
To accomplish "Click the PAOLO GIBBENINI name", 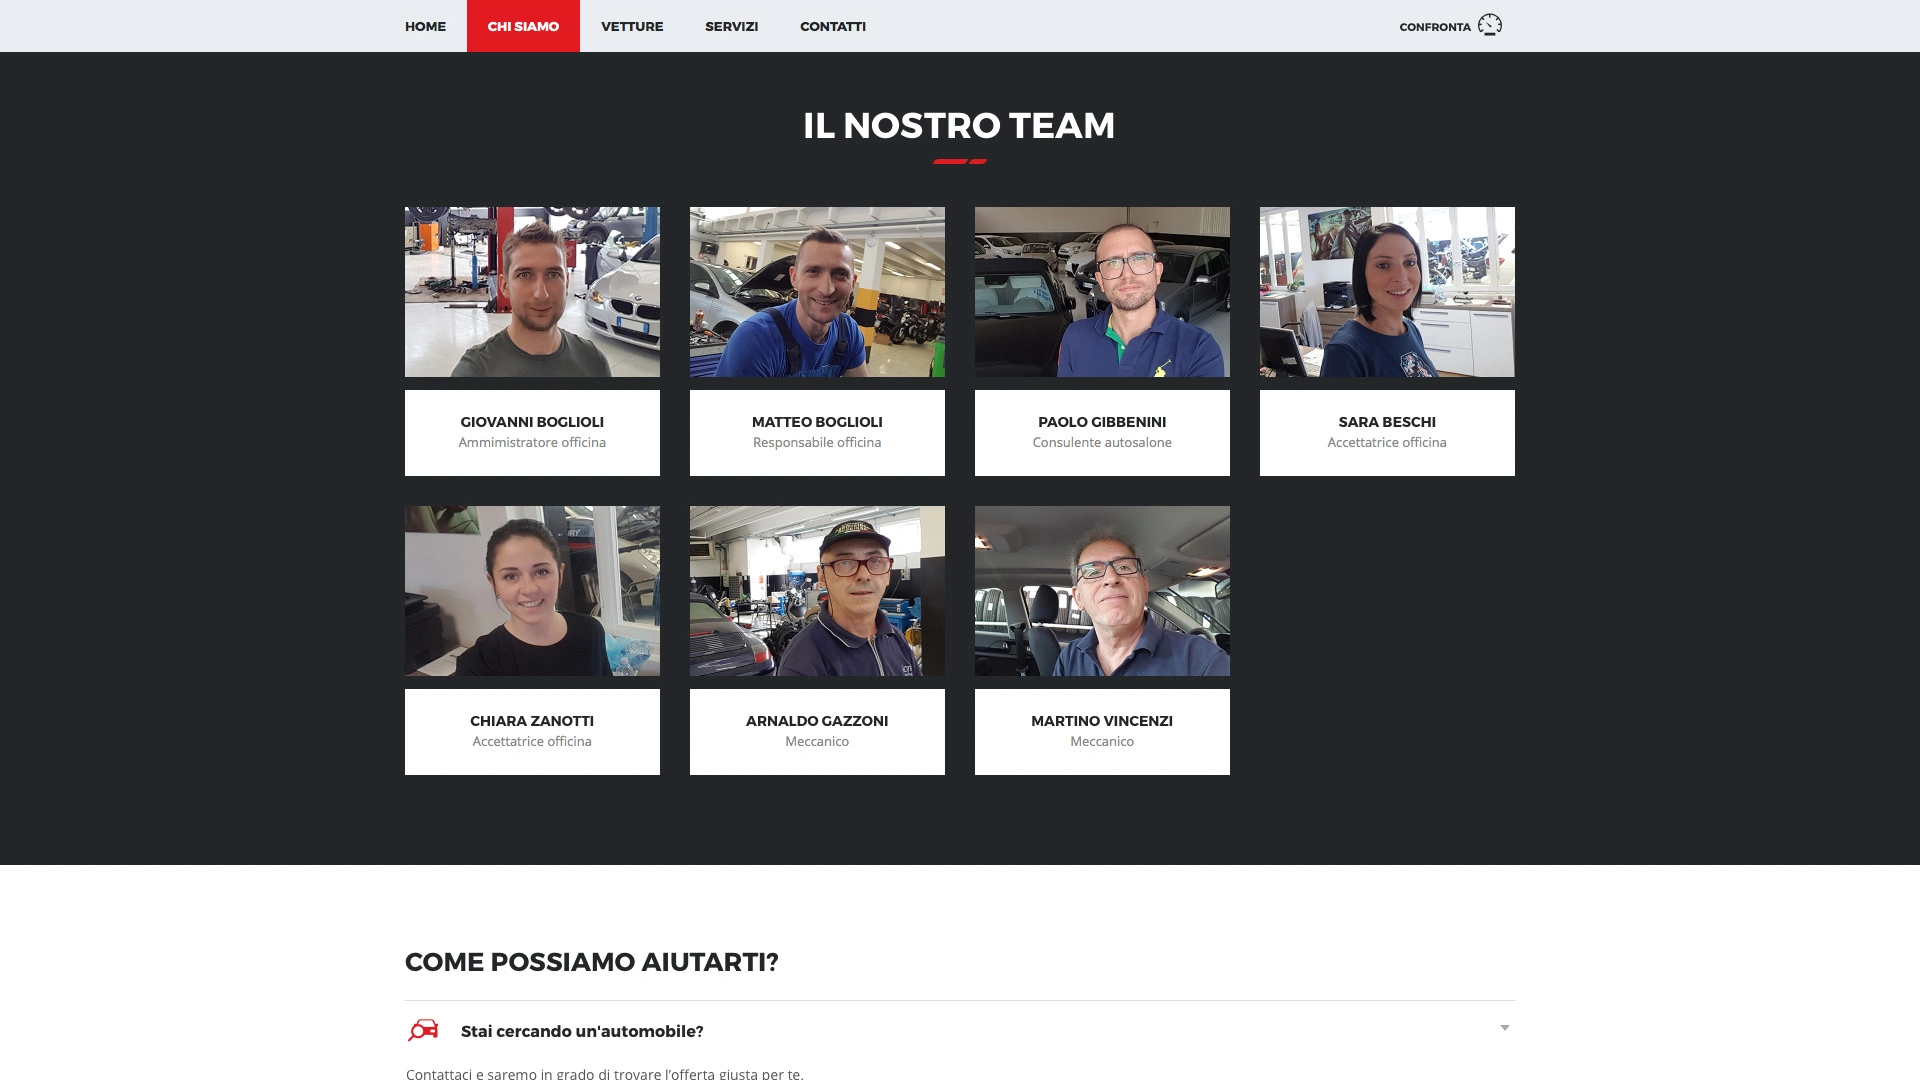I will [x=1102, y=422].
